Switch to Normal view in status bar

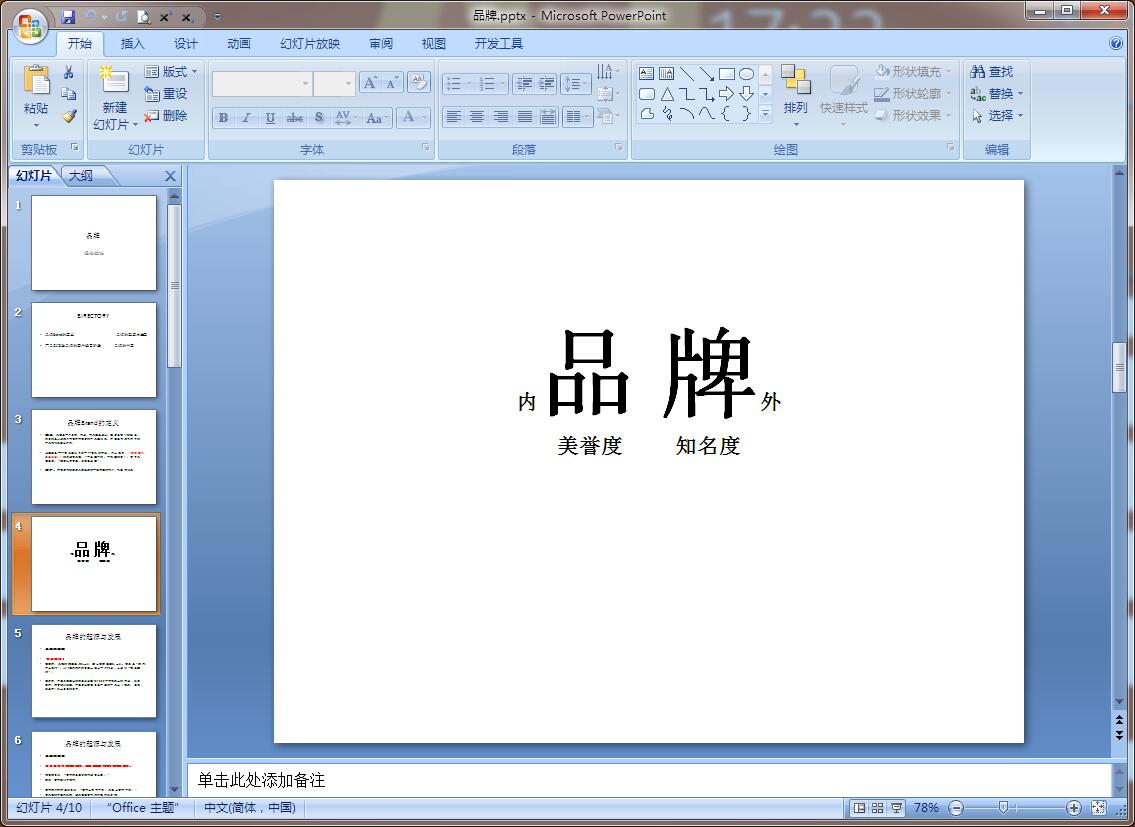coord(859,808)
